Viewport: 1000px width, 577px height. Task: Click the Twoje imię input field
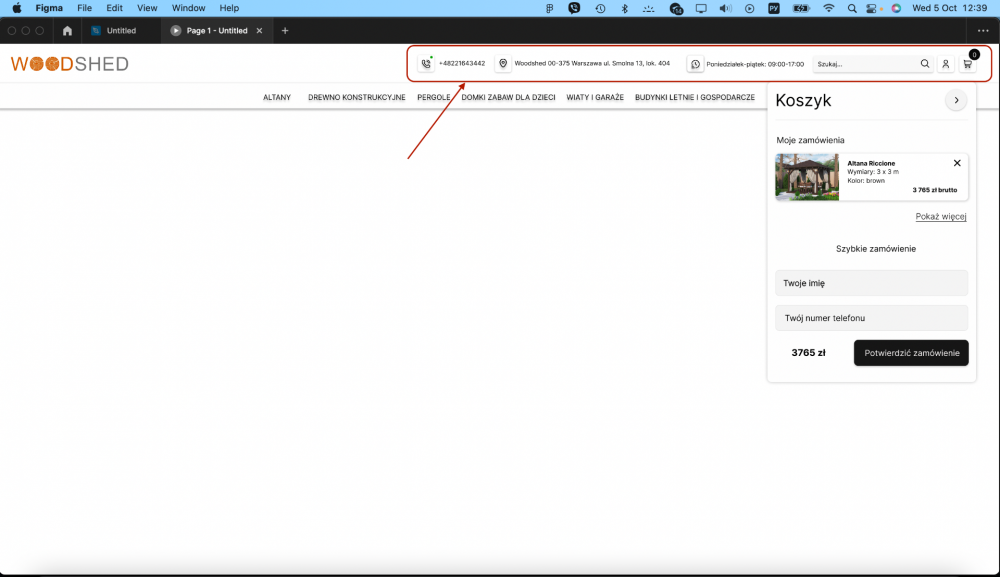871,283
